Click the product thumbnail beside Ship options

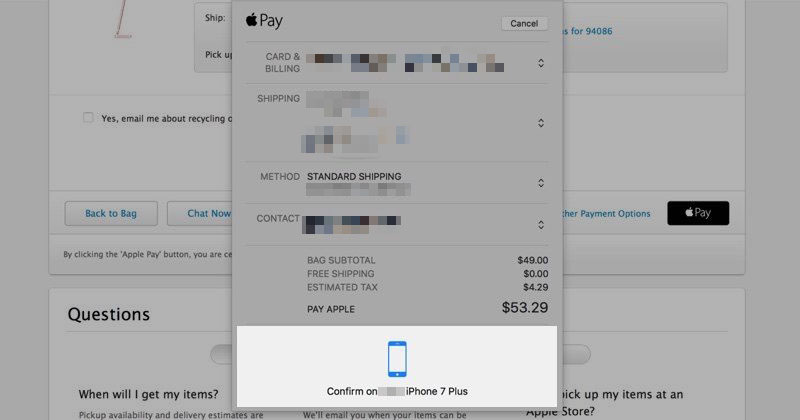click(x=122, y=19)
